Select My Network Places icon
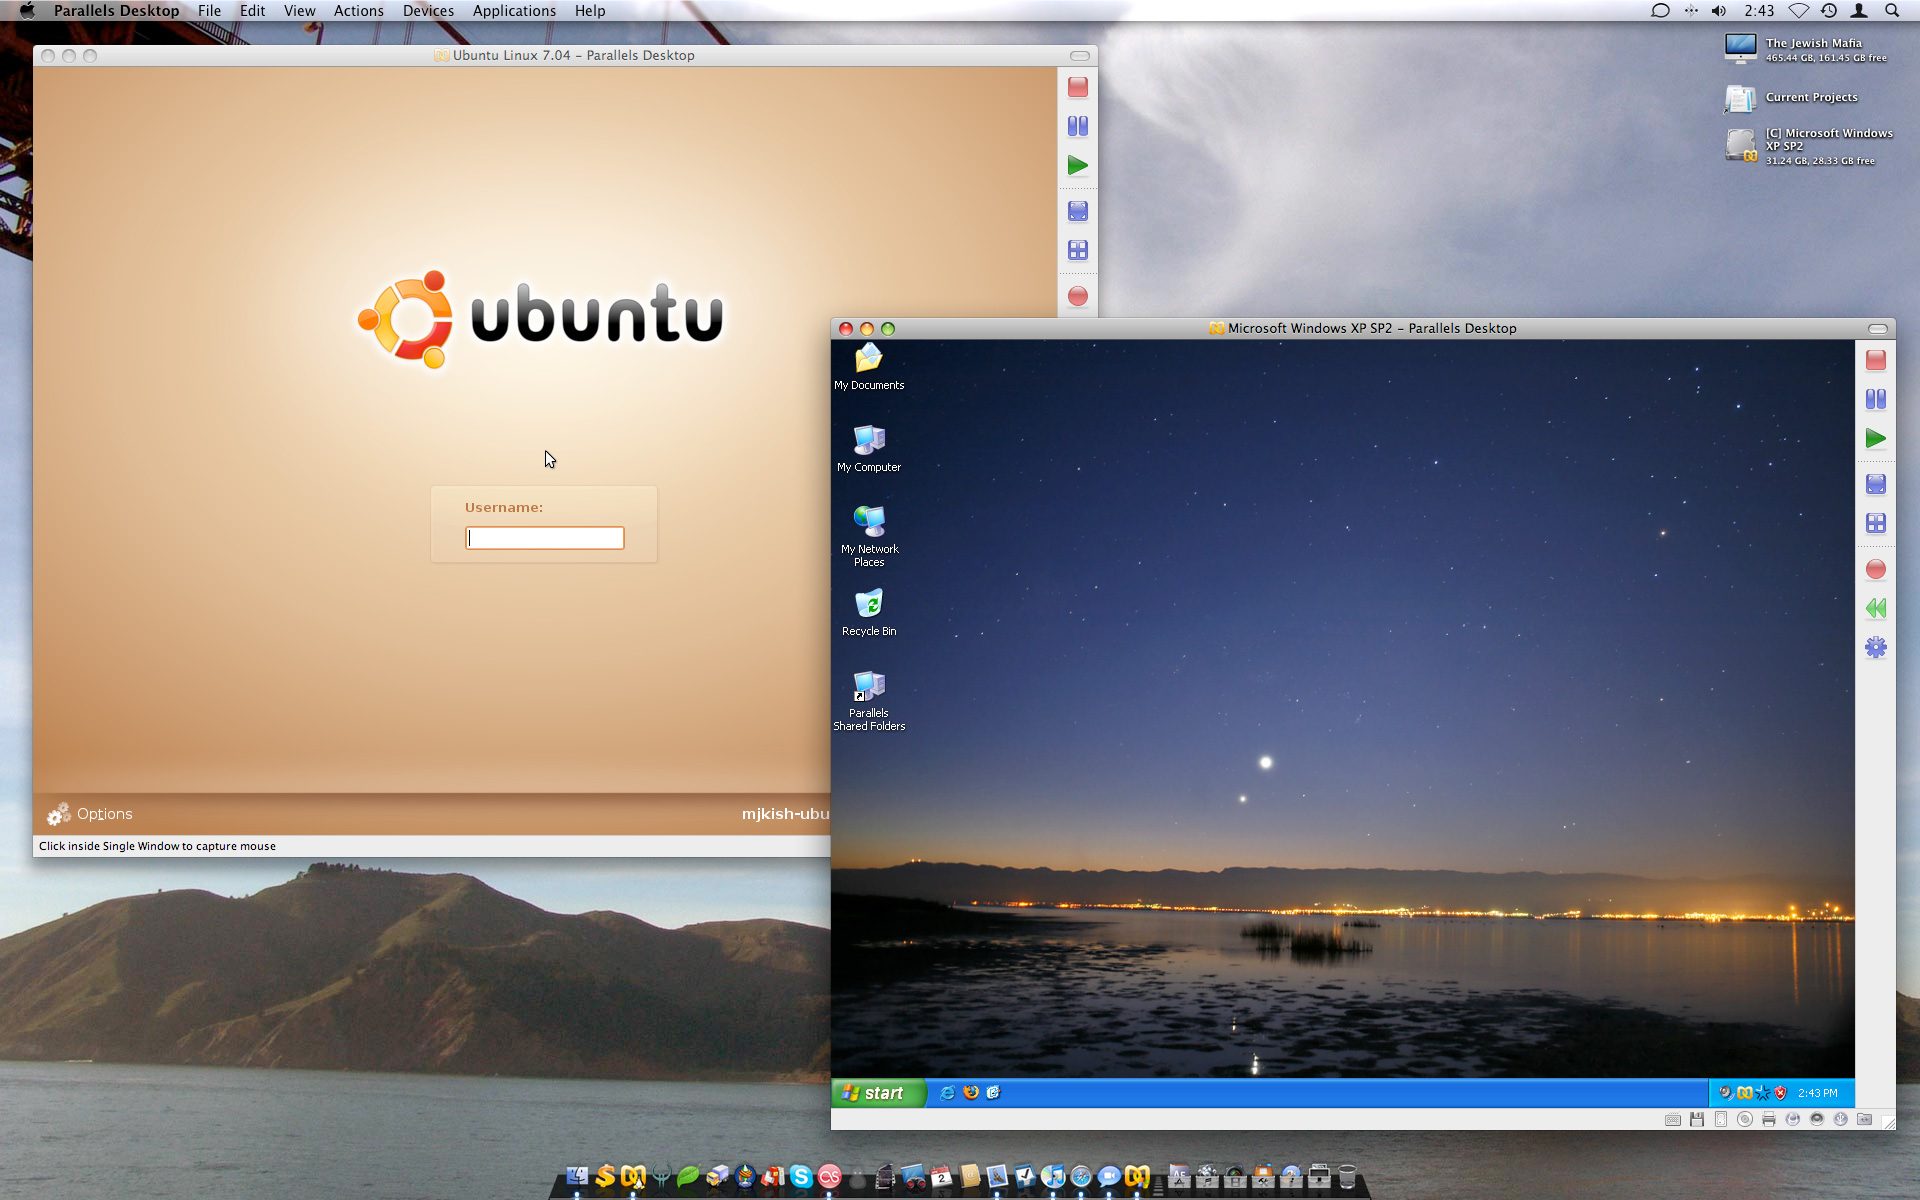 (869, 536)
